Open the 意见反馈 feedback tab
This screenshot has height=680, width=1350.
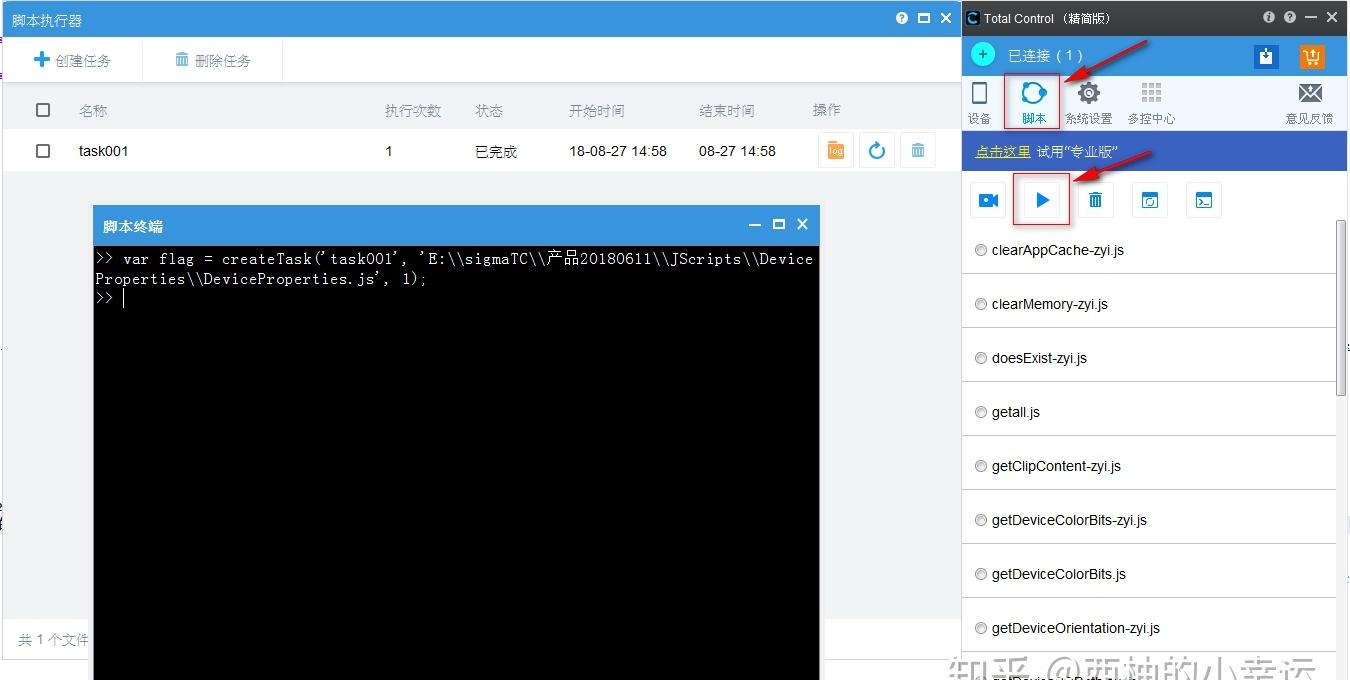1310,103
